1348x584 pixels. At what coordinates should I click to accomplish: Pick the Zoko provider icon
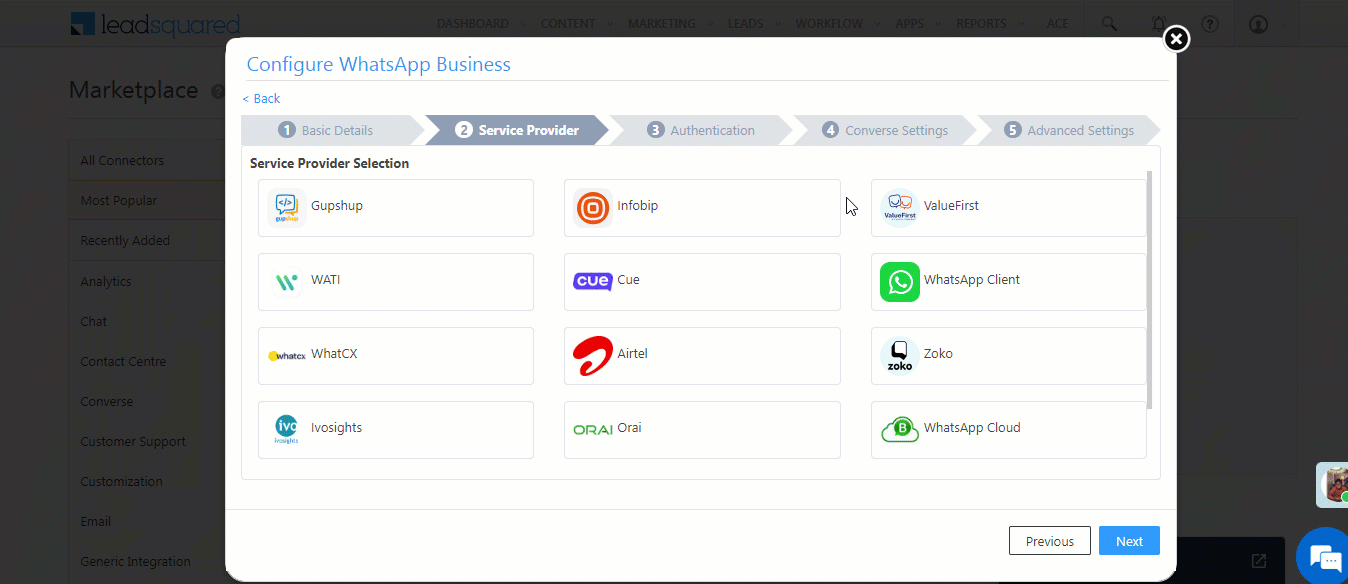899,356
